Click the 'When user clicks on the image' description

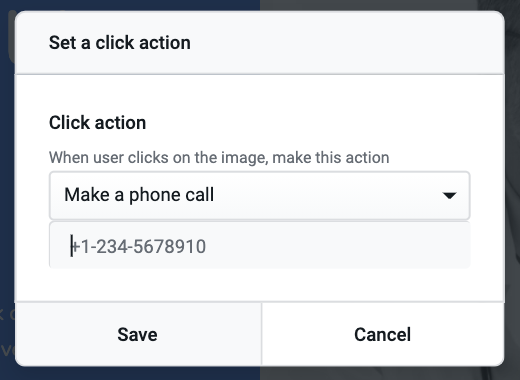click(219, 157)
